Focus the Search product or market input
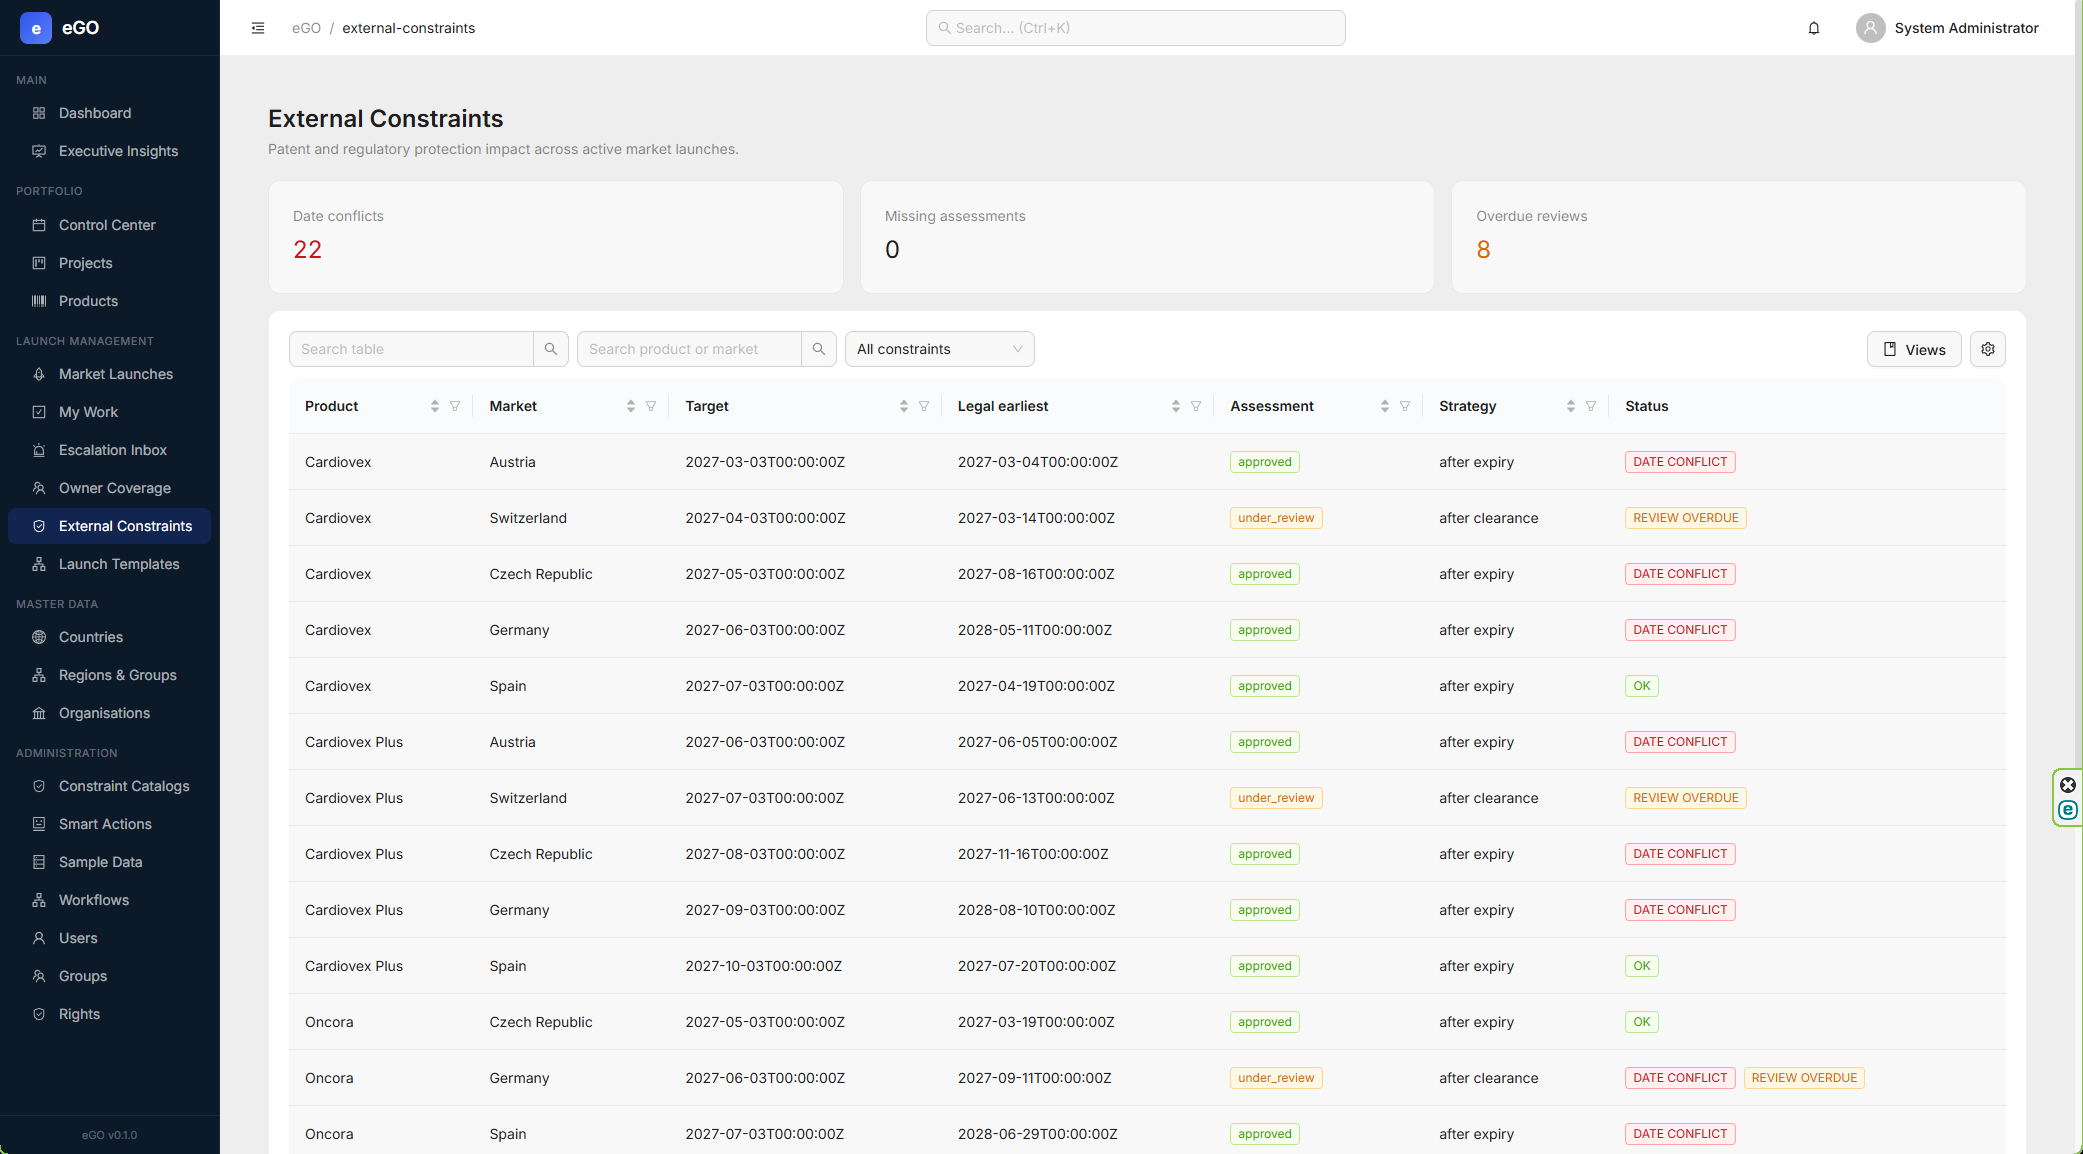 point(689,349)
